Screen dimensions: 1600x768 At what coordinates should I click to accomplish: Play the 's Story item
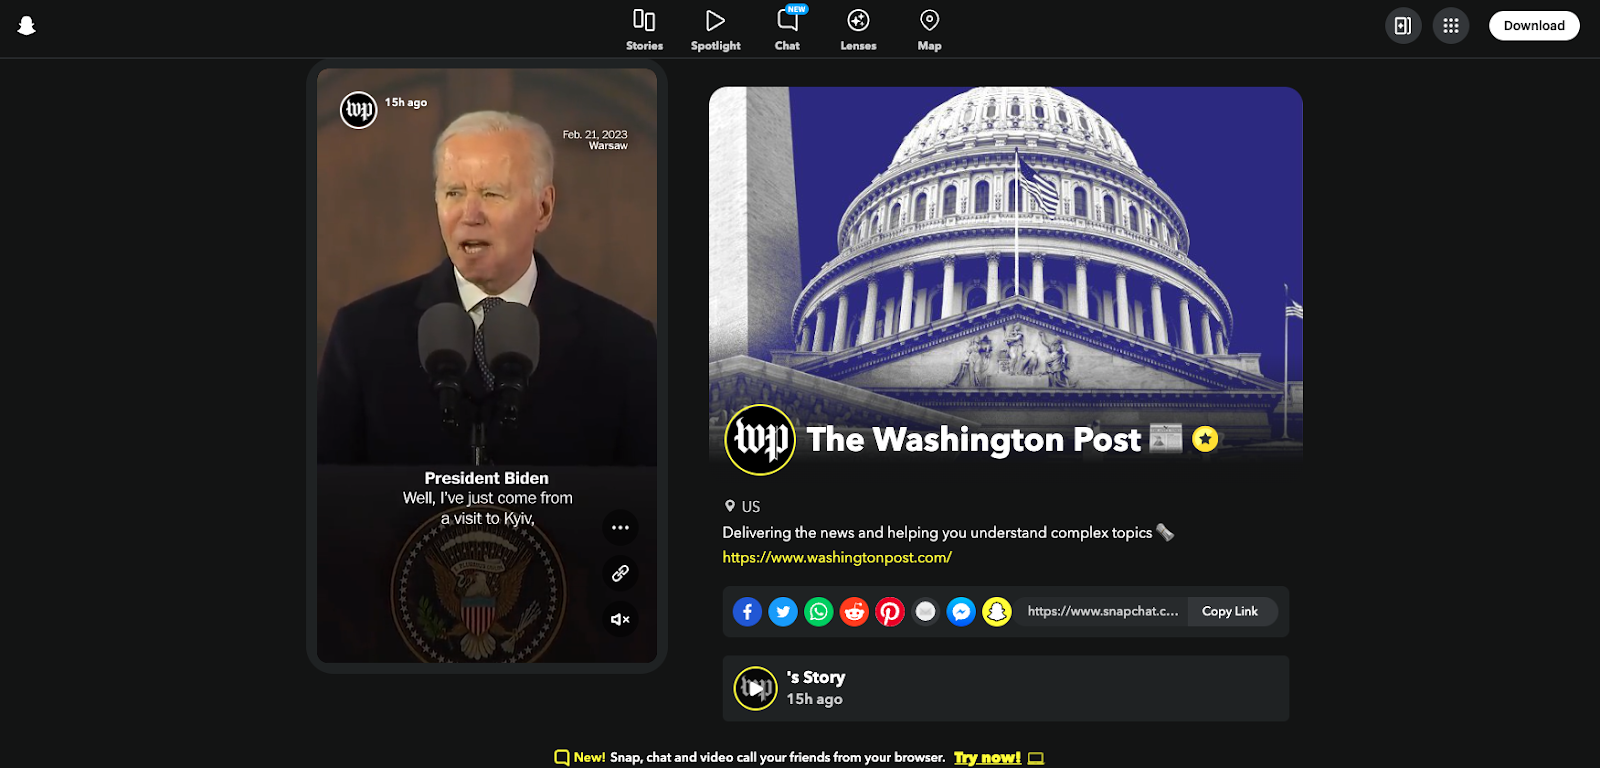point(1005,688)
